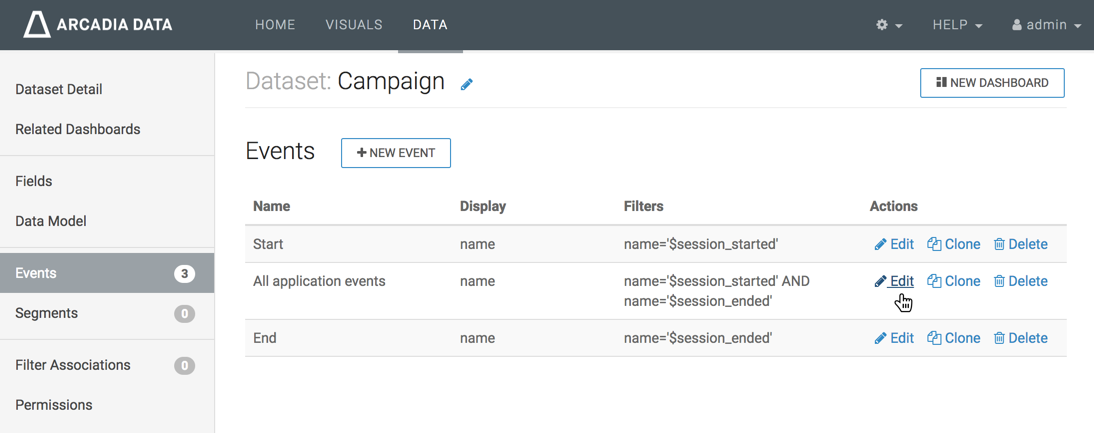Viewport: 1094px width, 433px height.
Task: Delete the End event
Action: click(x=1020, y=338)
